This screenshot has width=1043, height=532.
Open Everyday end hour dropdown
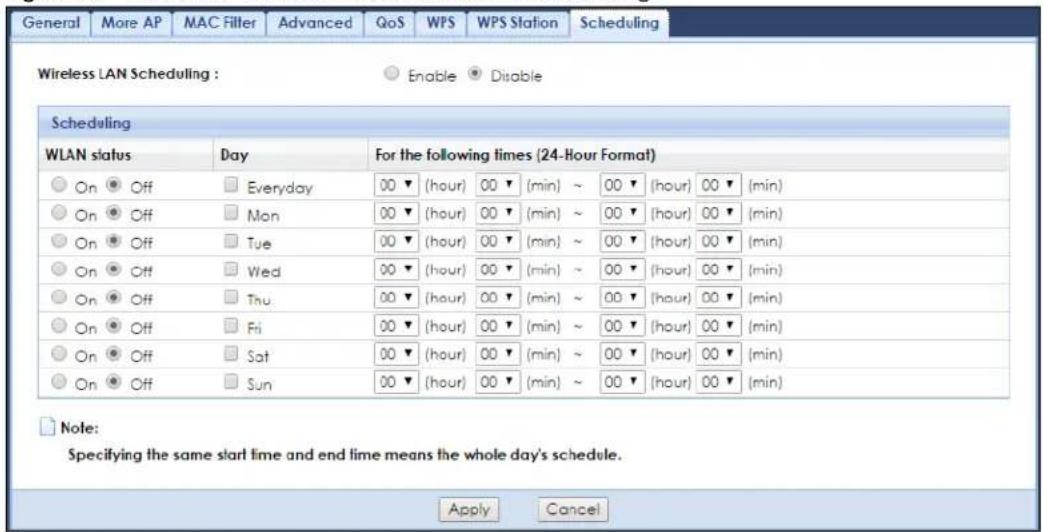tap(622, 186)
